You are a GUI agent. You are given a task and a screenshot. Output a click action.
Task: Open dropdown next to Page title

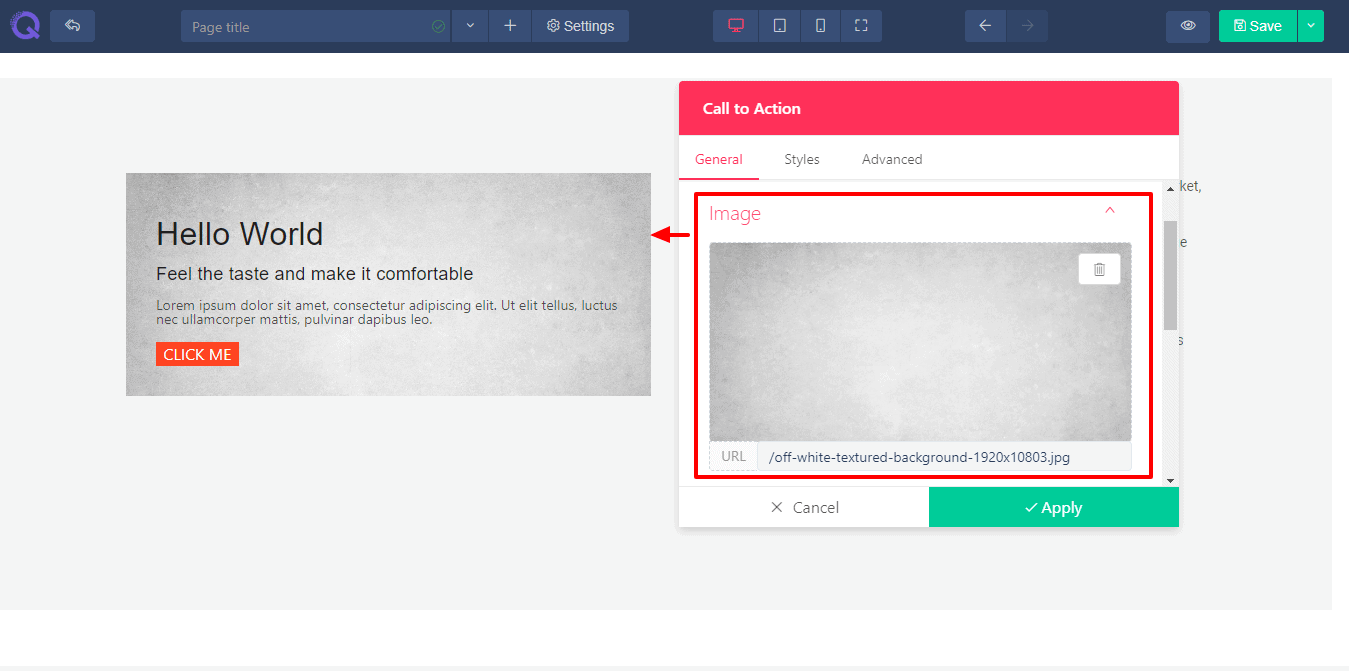pyautogui.click(x=470, y=26)
